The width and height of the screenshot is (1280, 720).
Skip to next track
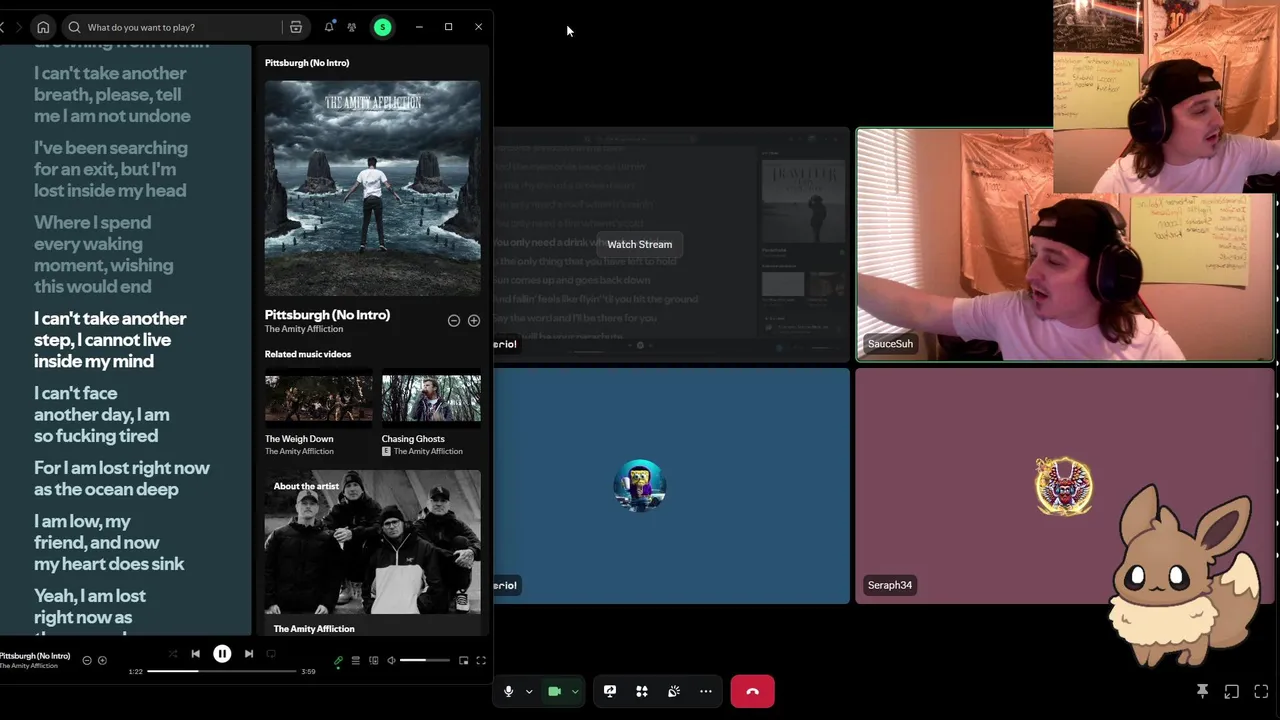(249, 654)
